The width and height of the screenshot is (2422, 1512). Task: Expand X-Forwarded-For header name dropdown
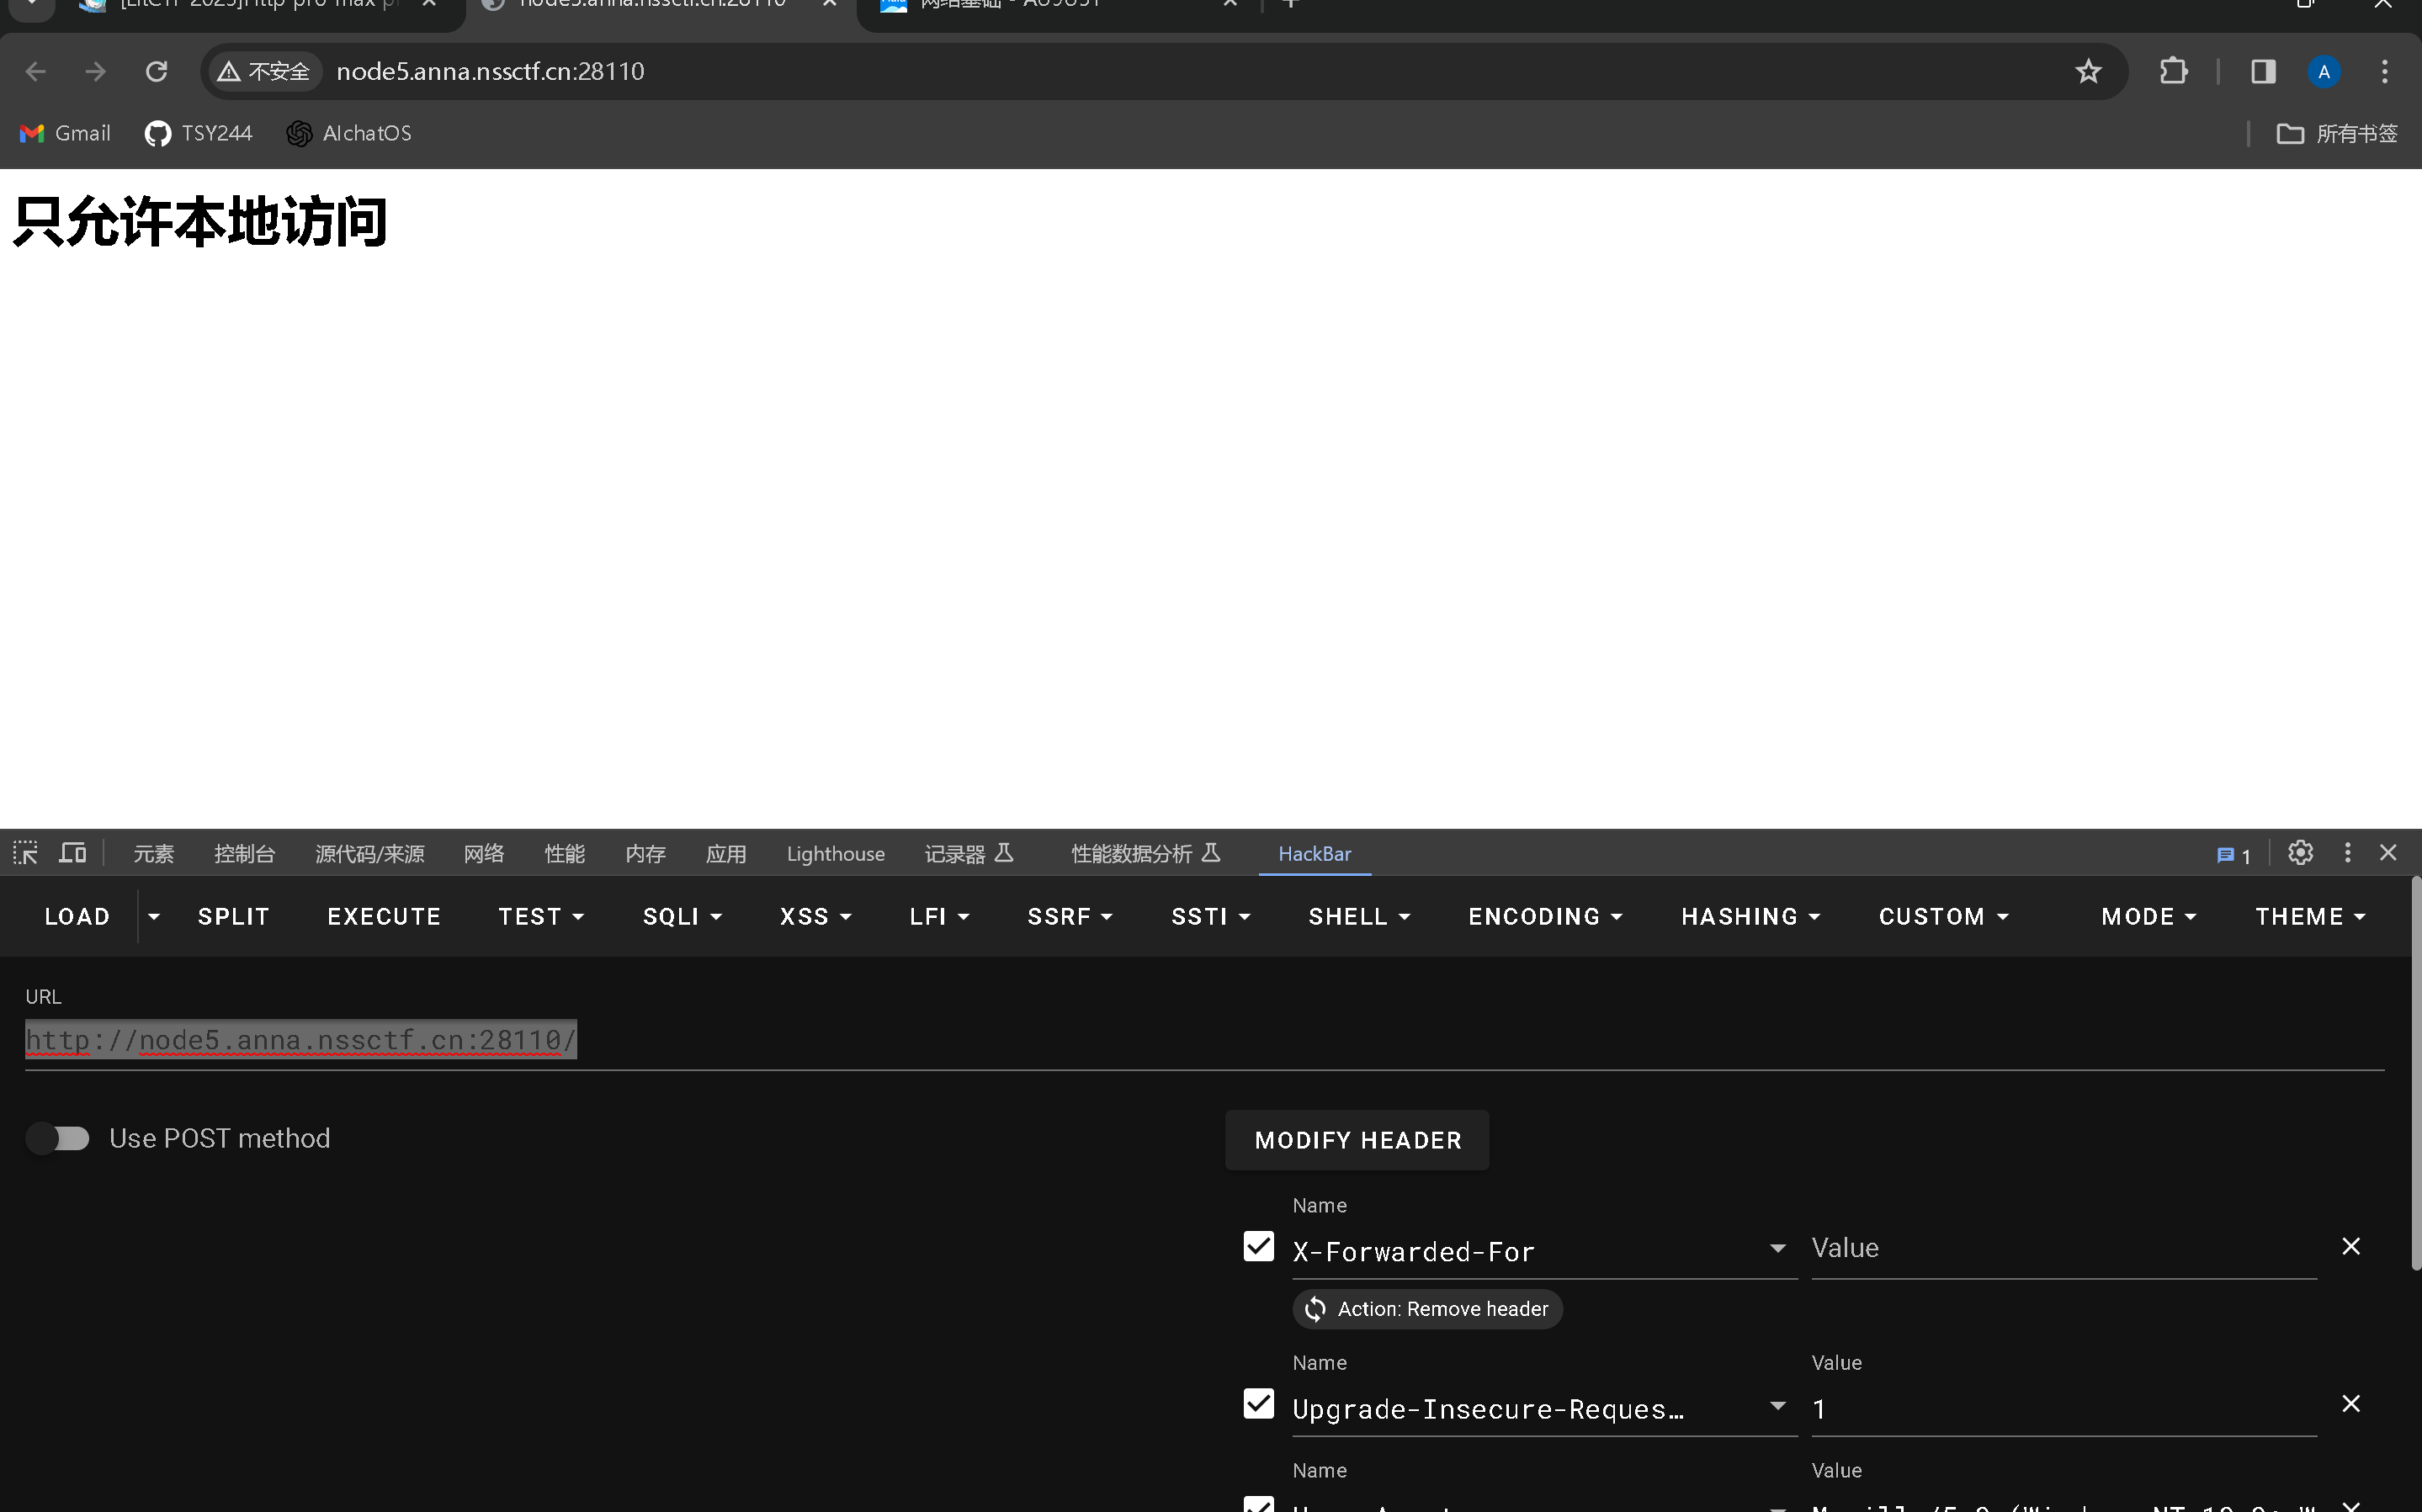point(1777,1248)
